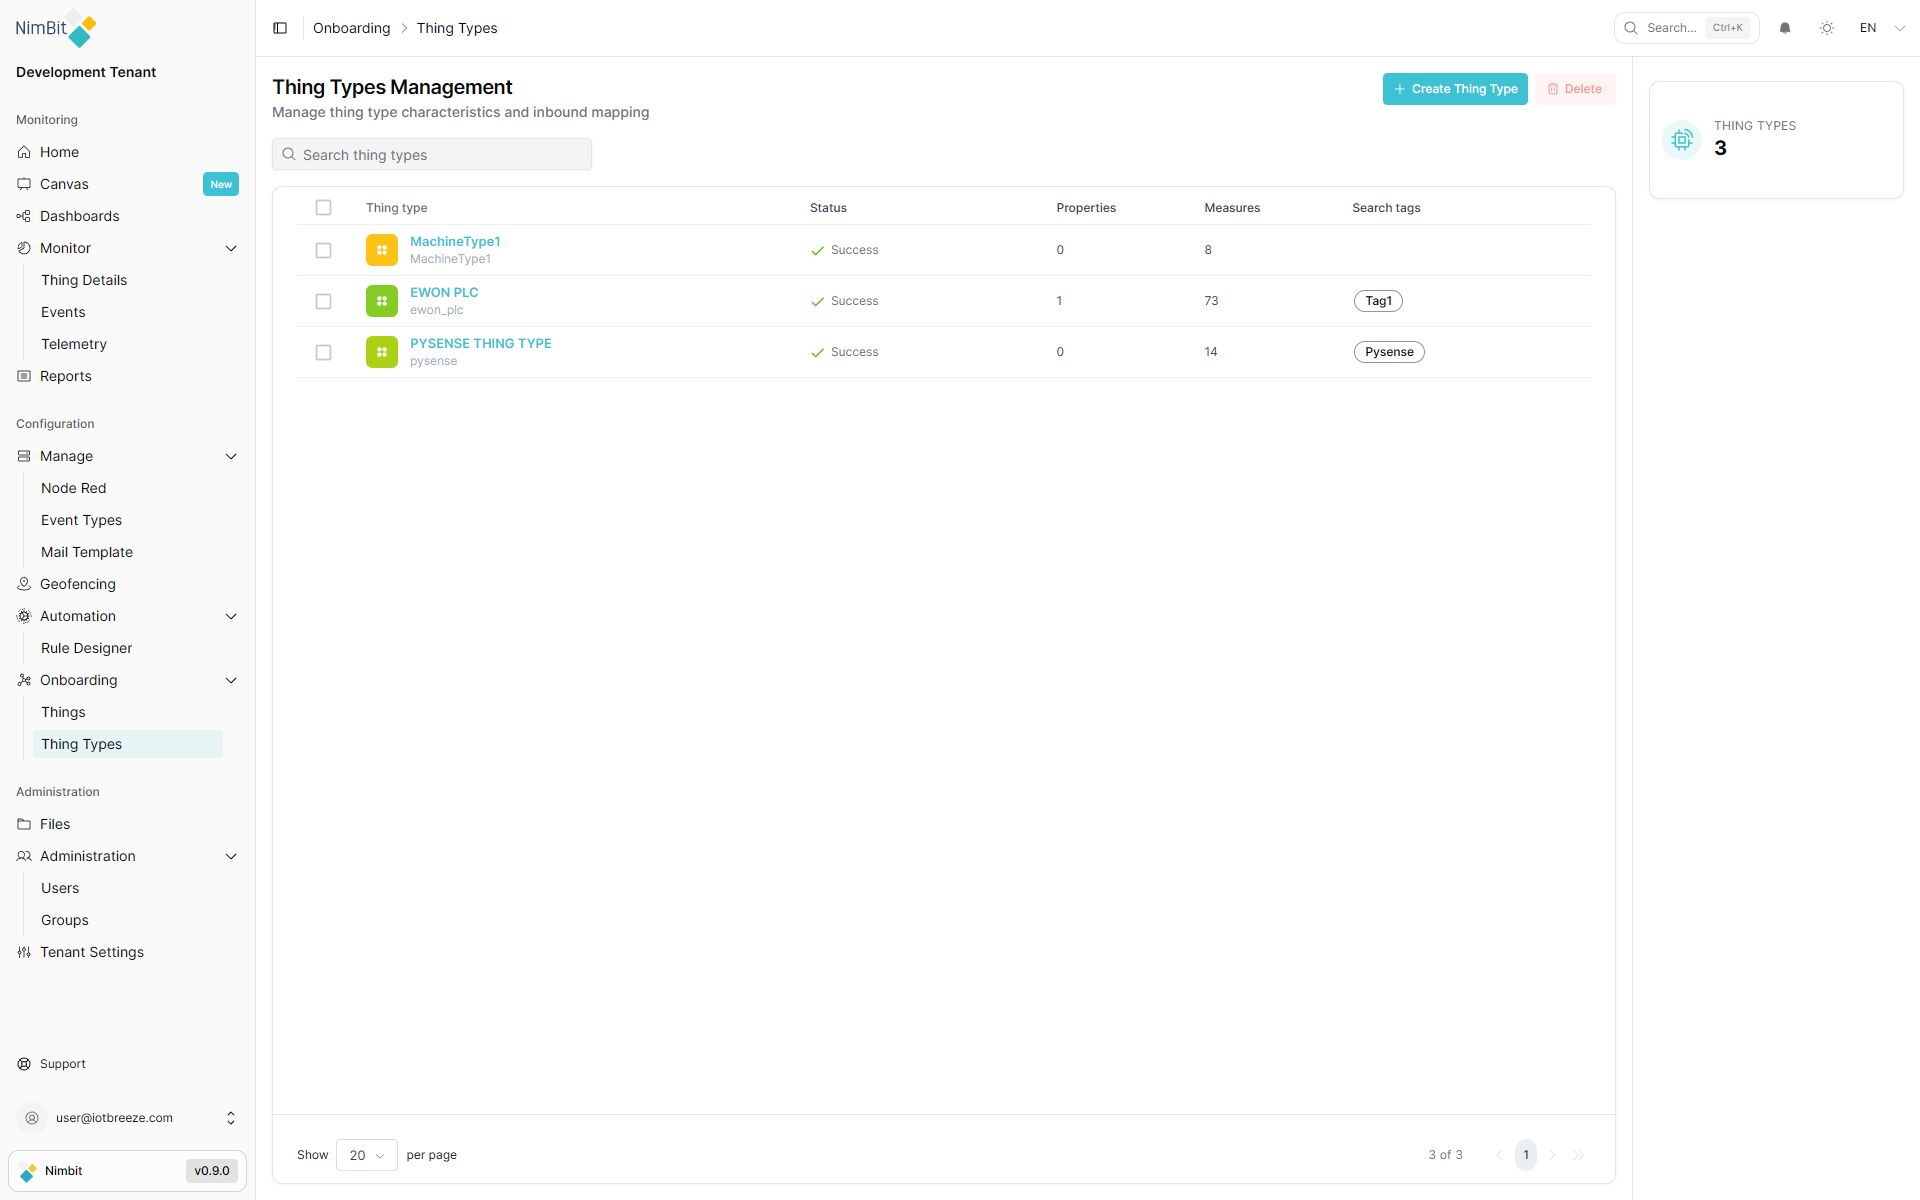Click the Thing Types chip icon in summary card

[1682, 140]
